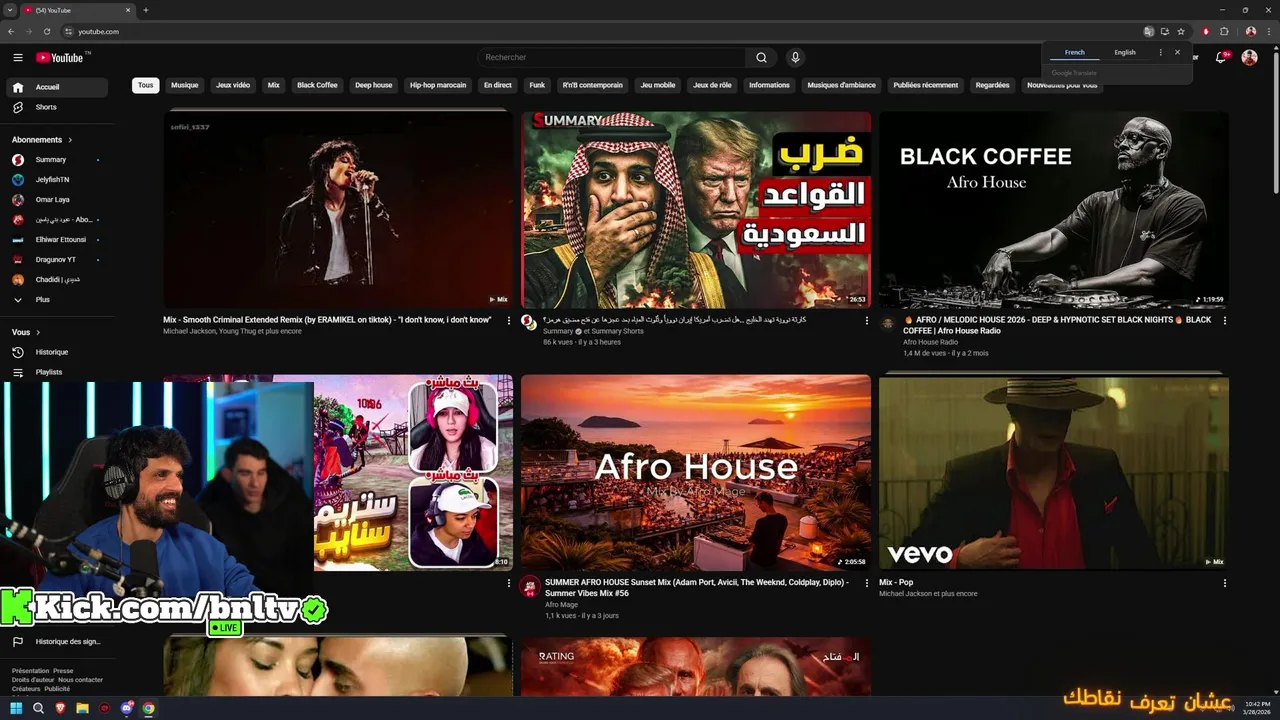1280x720 pixels.
Task: Open the tab search dropdown
Action: coord(9,10)
